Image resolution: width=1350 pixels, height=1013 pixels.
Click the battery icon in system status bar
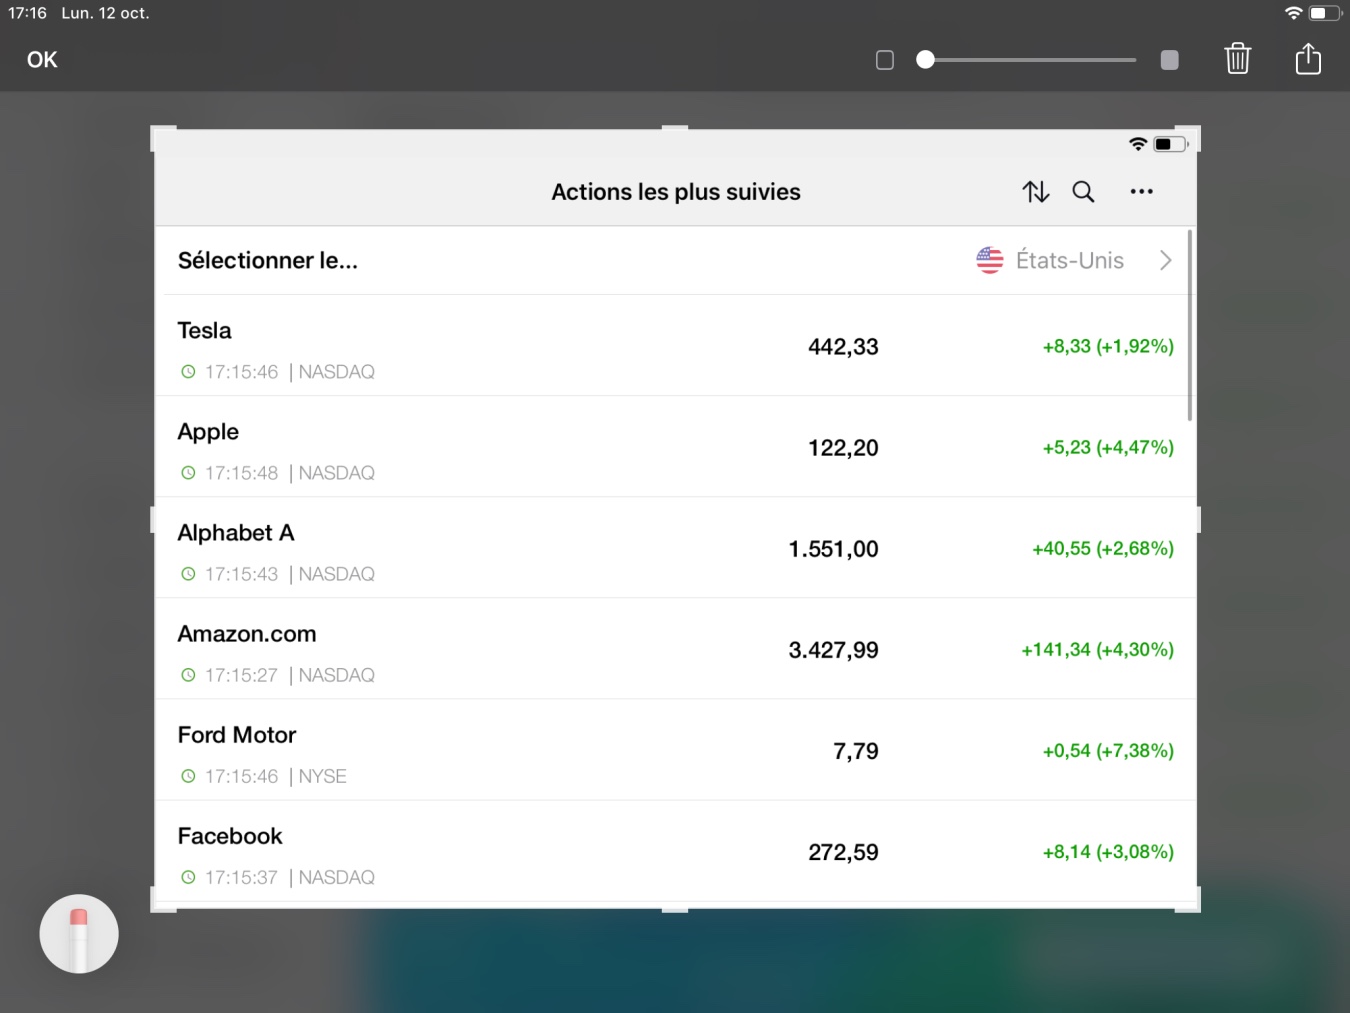(1326, 13)
